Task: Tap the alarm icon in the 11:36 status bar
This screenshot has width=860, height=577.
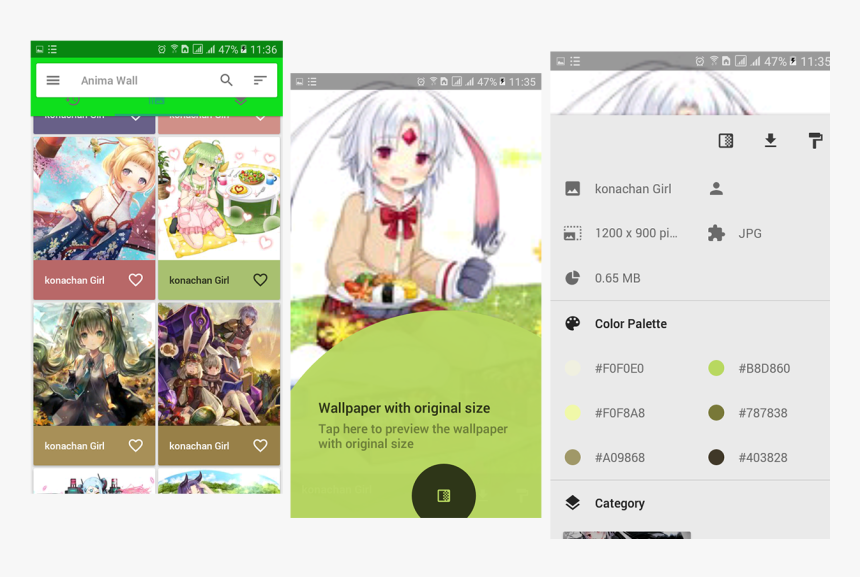Action: (161, 49)
